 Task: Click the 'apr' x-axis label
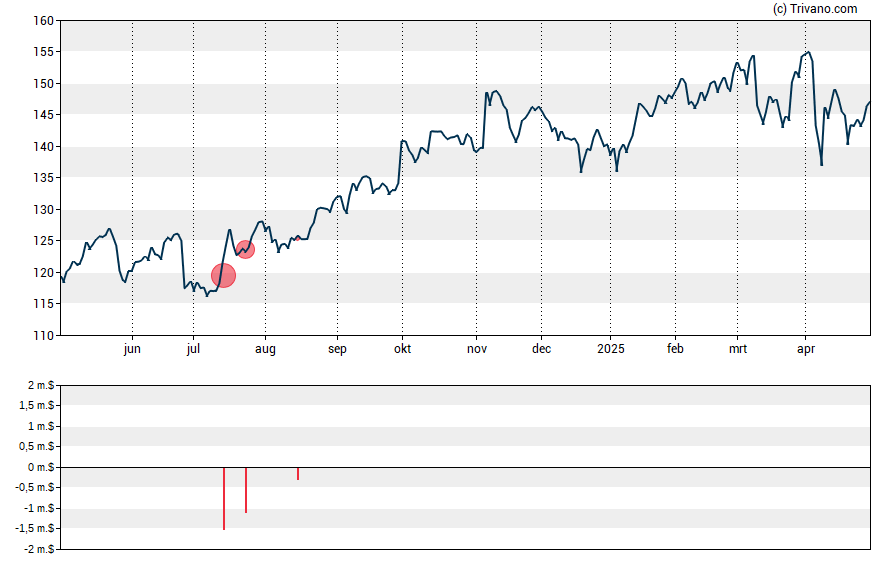point(806,349)
